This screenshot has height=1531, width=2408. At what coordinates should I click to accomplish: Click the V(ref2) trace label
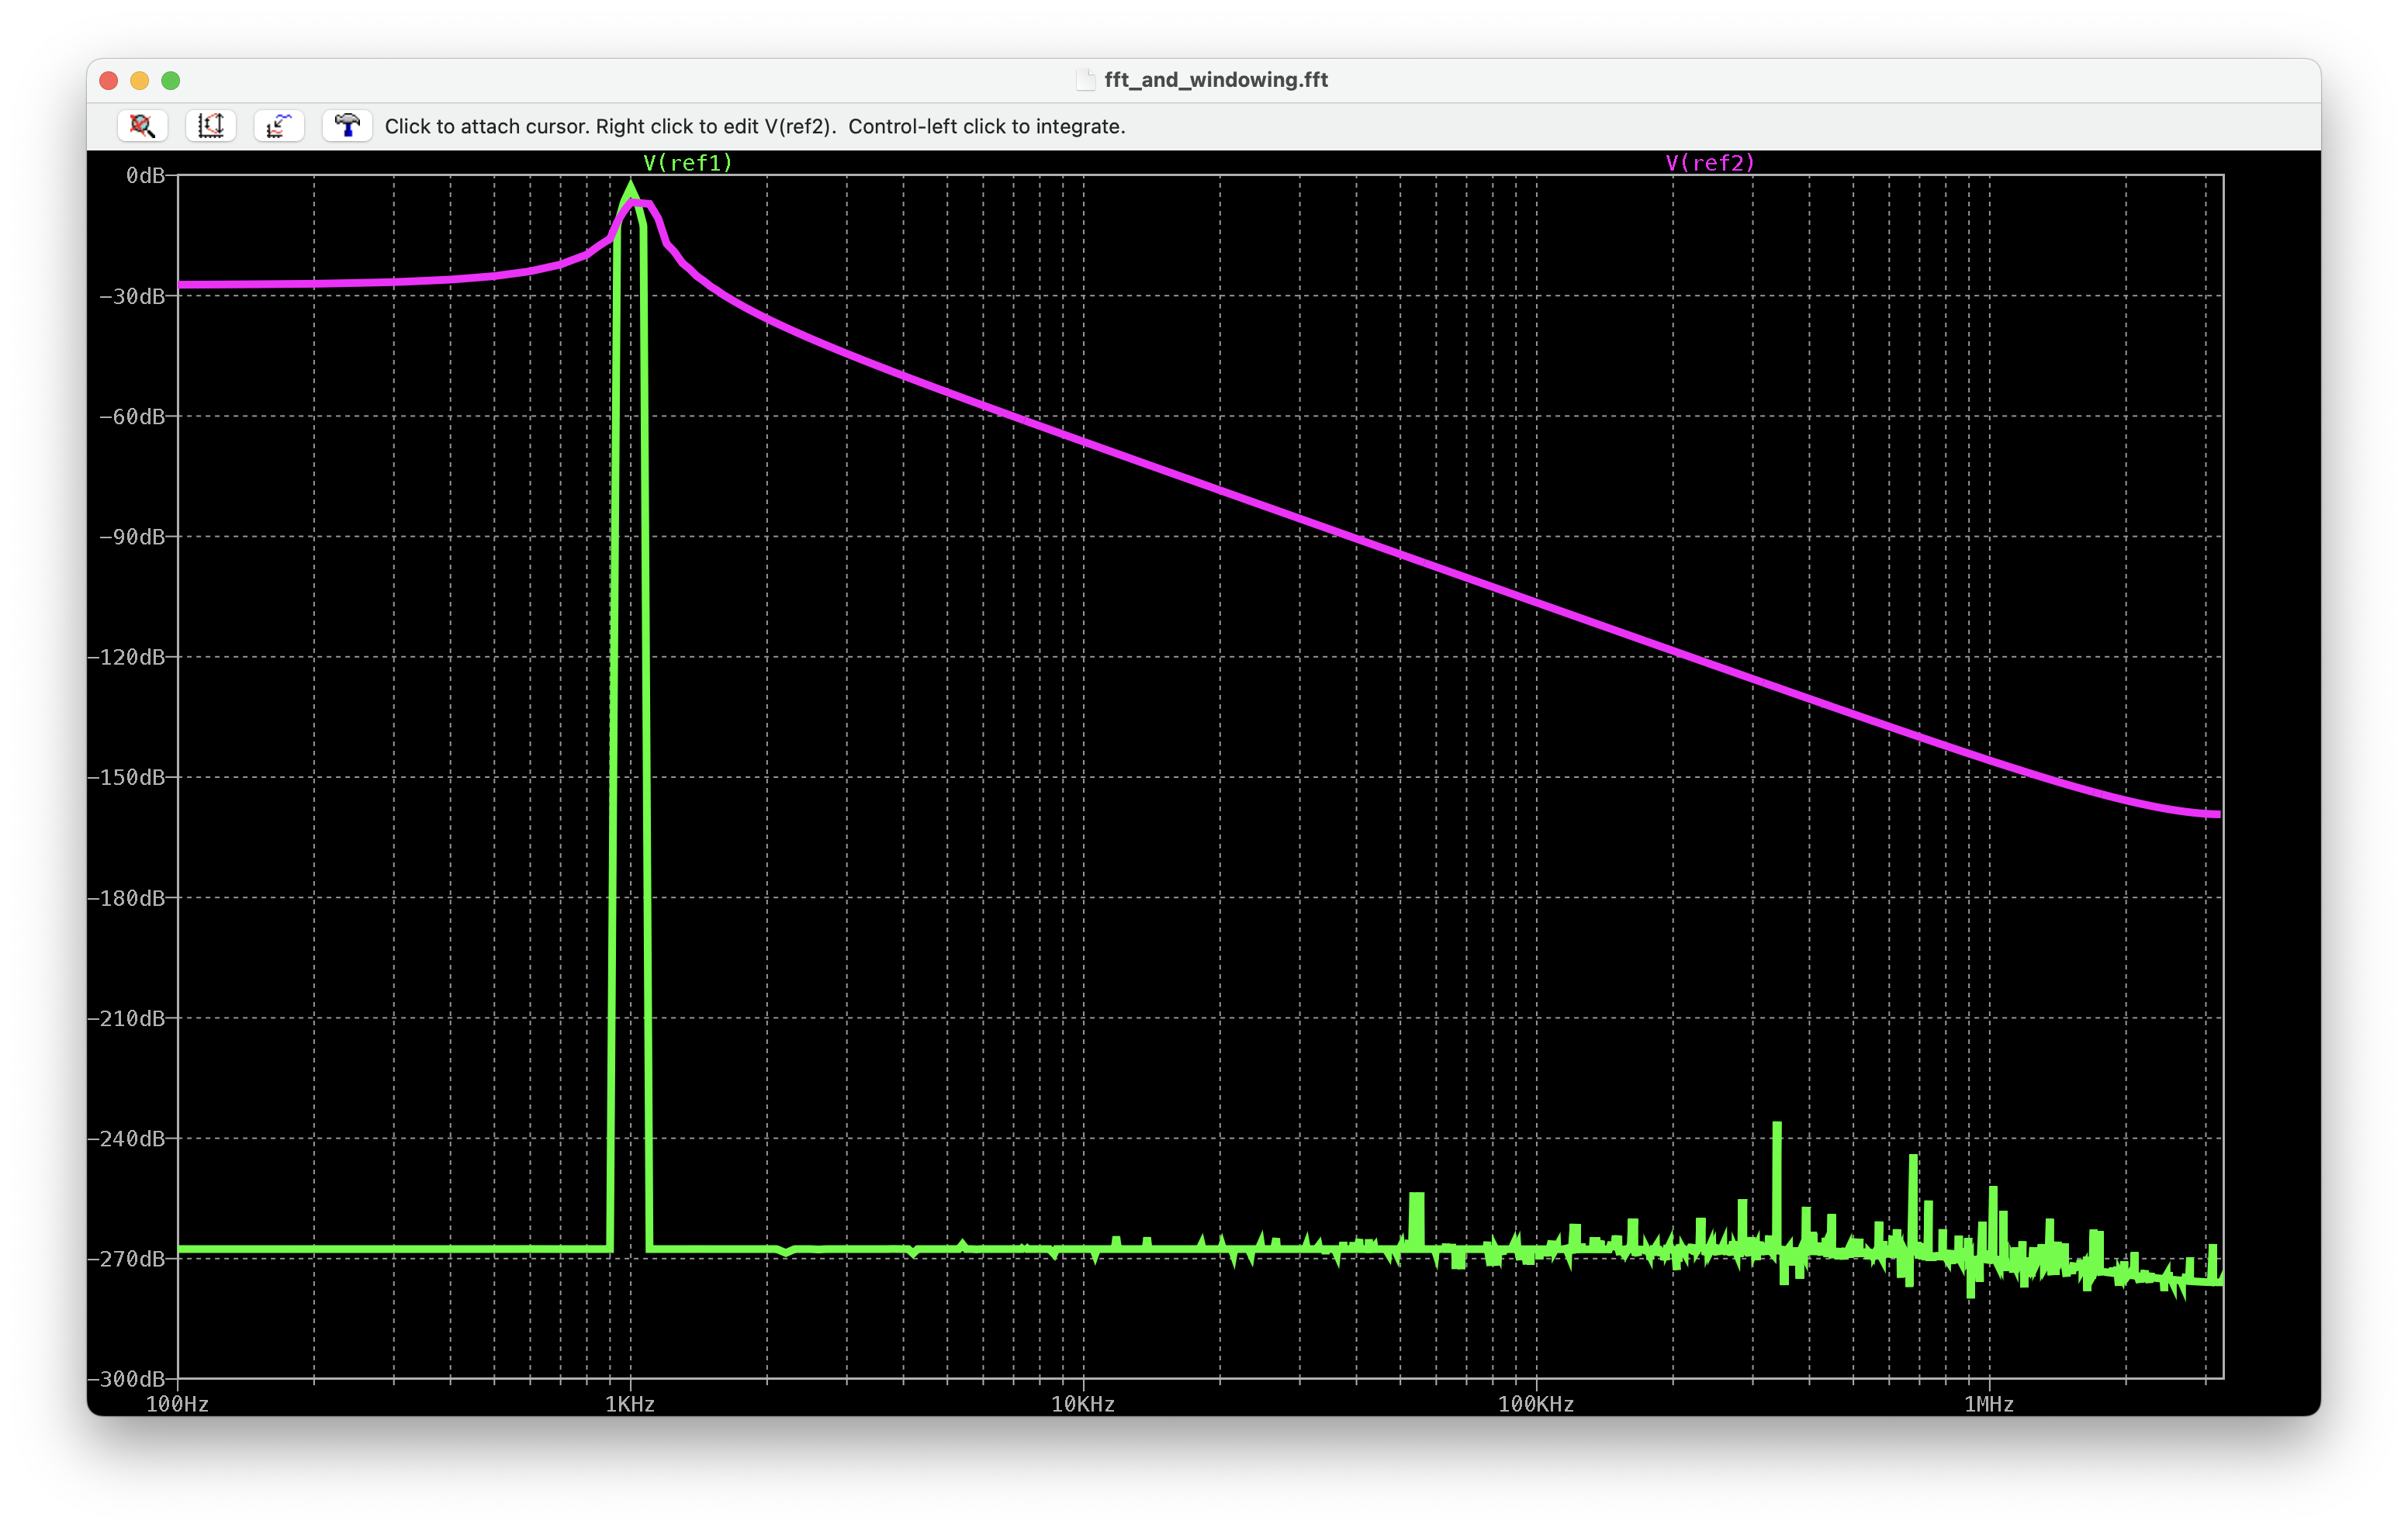coord(1709,163)
